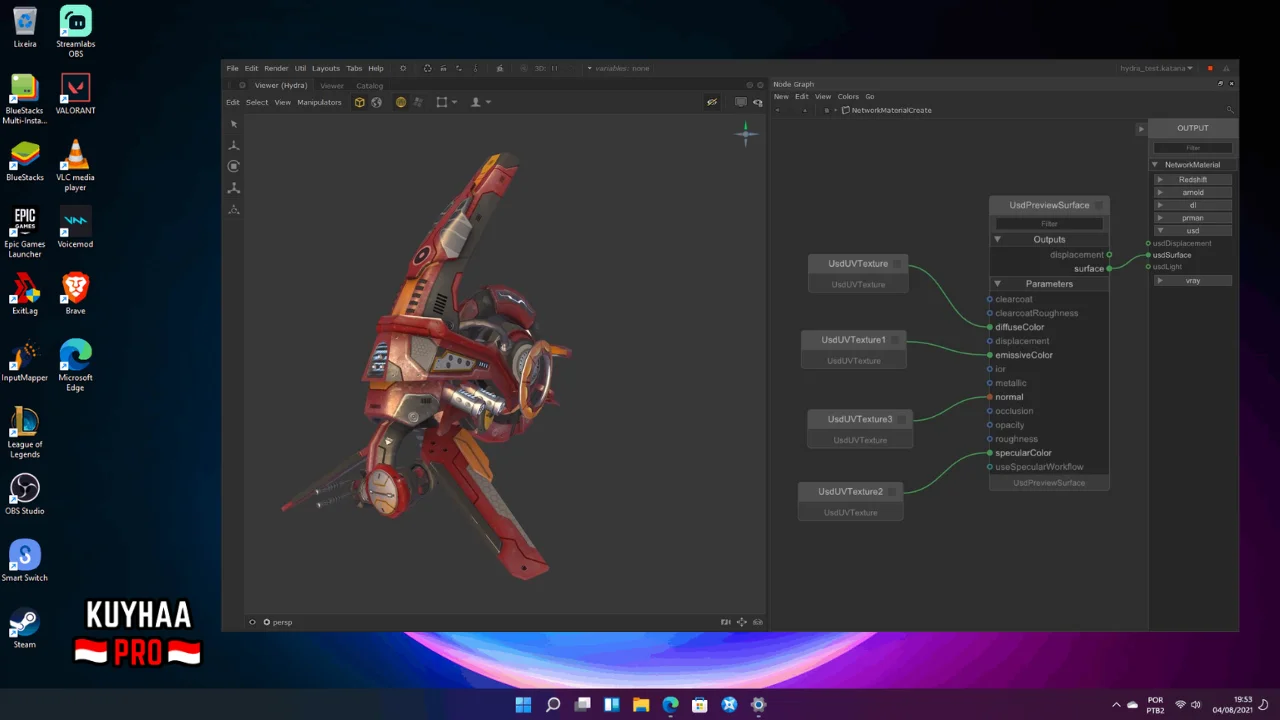Image resolution: width=1280 pixels, height=720 pixels.
Task: Click the circular arrows render icon in top toolbar
Action: 428,68
